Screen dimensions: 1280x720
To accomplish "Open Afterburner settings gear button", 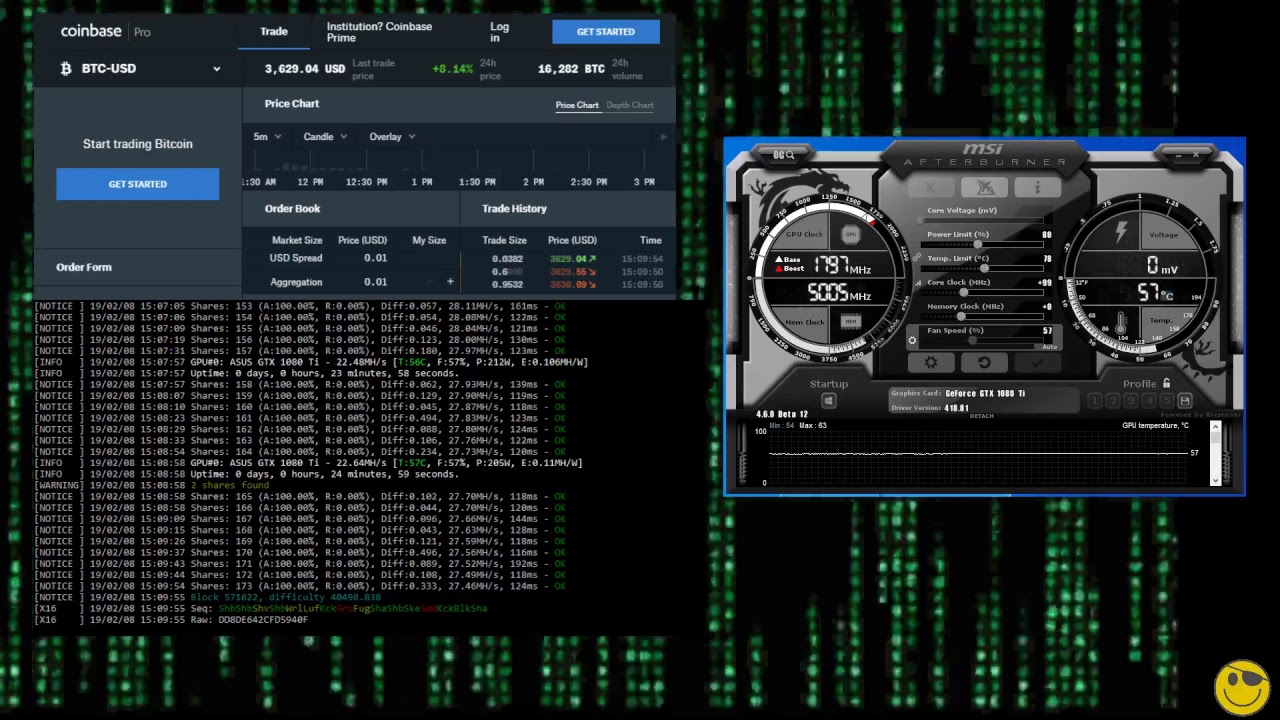I will [x=931, y=363].
